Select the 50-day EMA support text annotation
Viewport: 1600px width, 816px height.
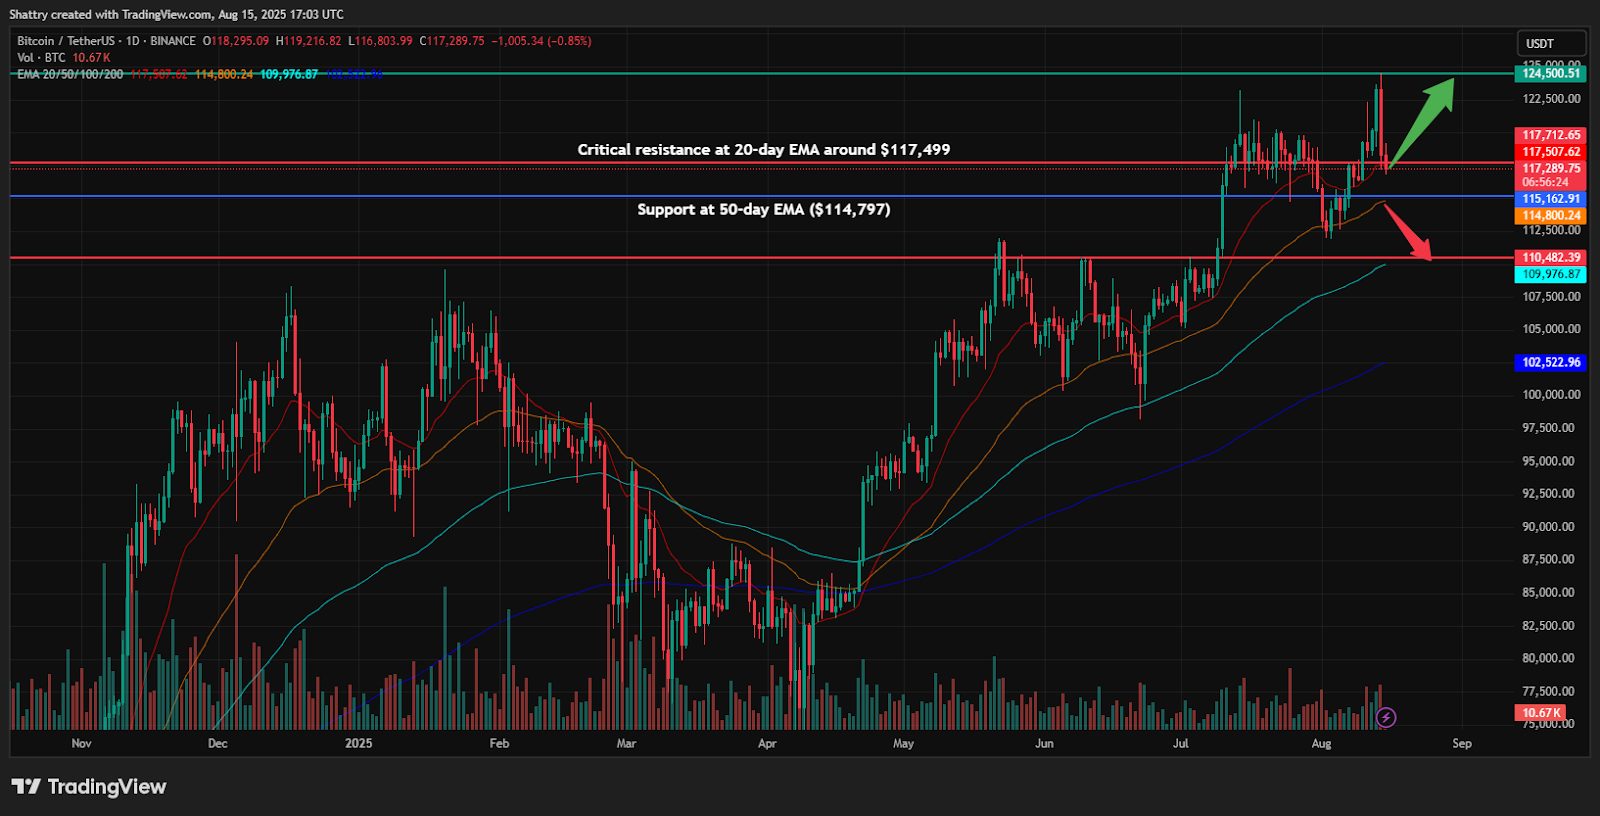coord(763,210)
